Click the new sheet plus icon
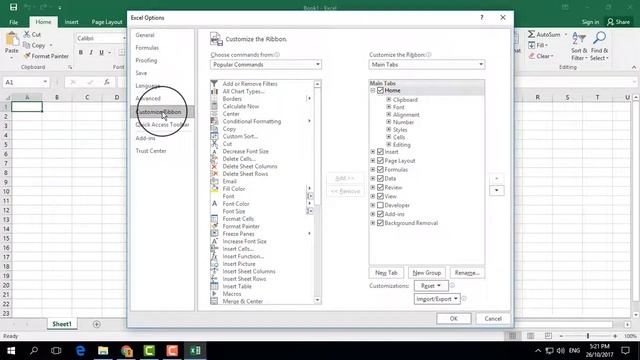Image resolution: width=640 pixels, height=360 pixels. pos(97,324)
